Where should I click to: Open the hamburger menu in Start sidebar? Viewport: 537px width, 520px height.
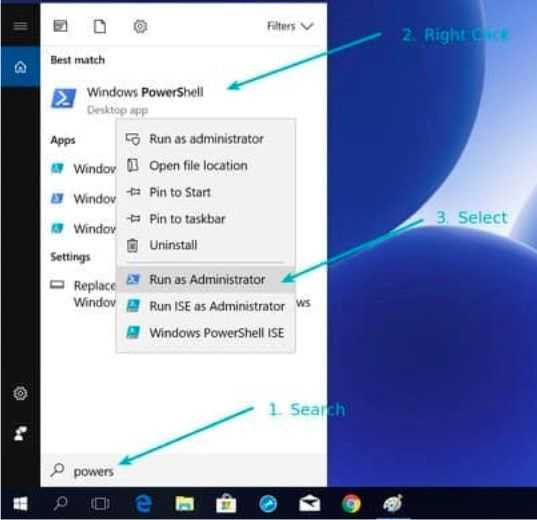coord(20,26)
